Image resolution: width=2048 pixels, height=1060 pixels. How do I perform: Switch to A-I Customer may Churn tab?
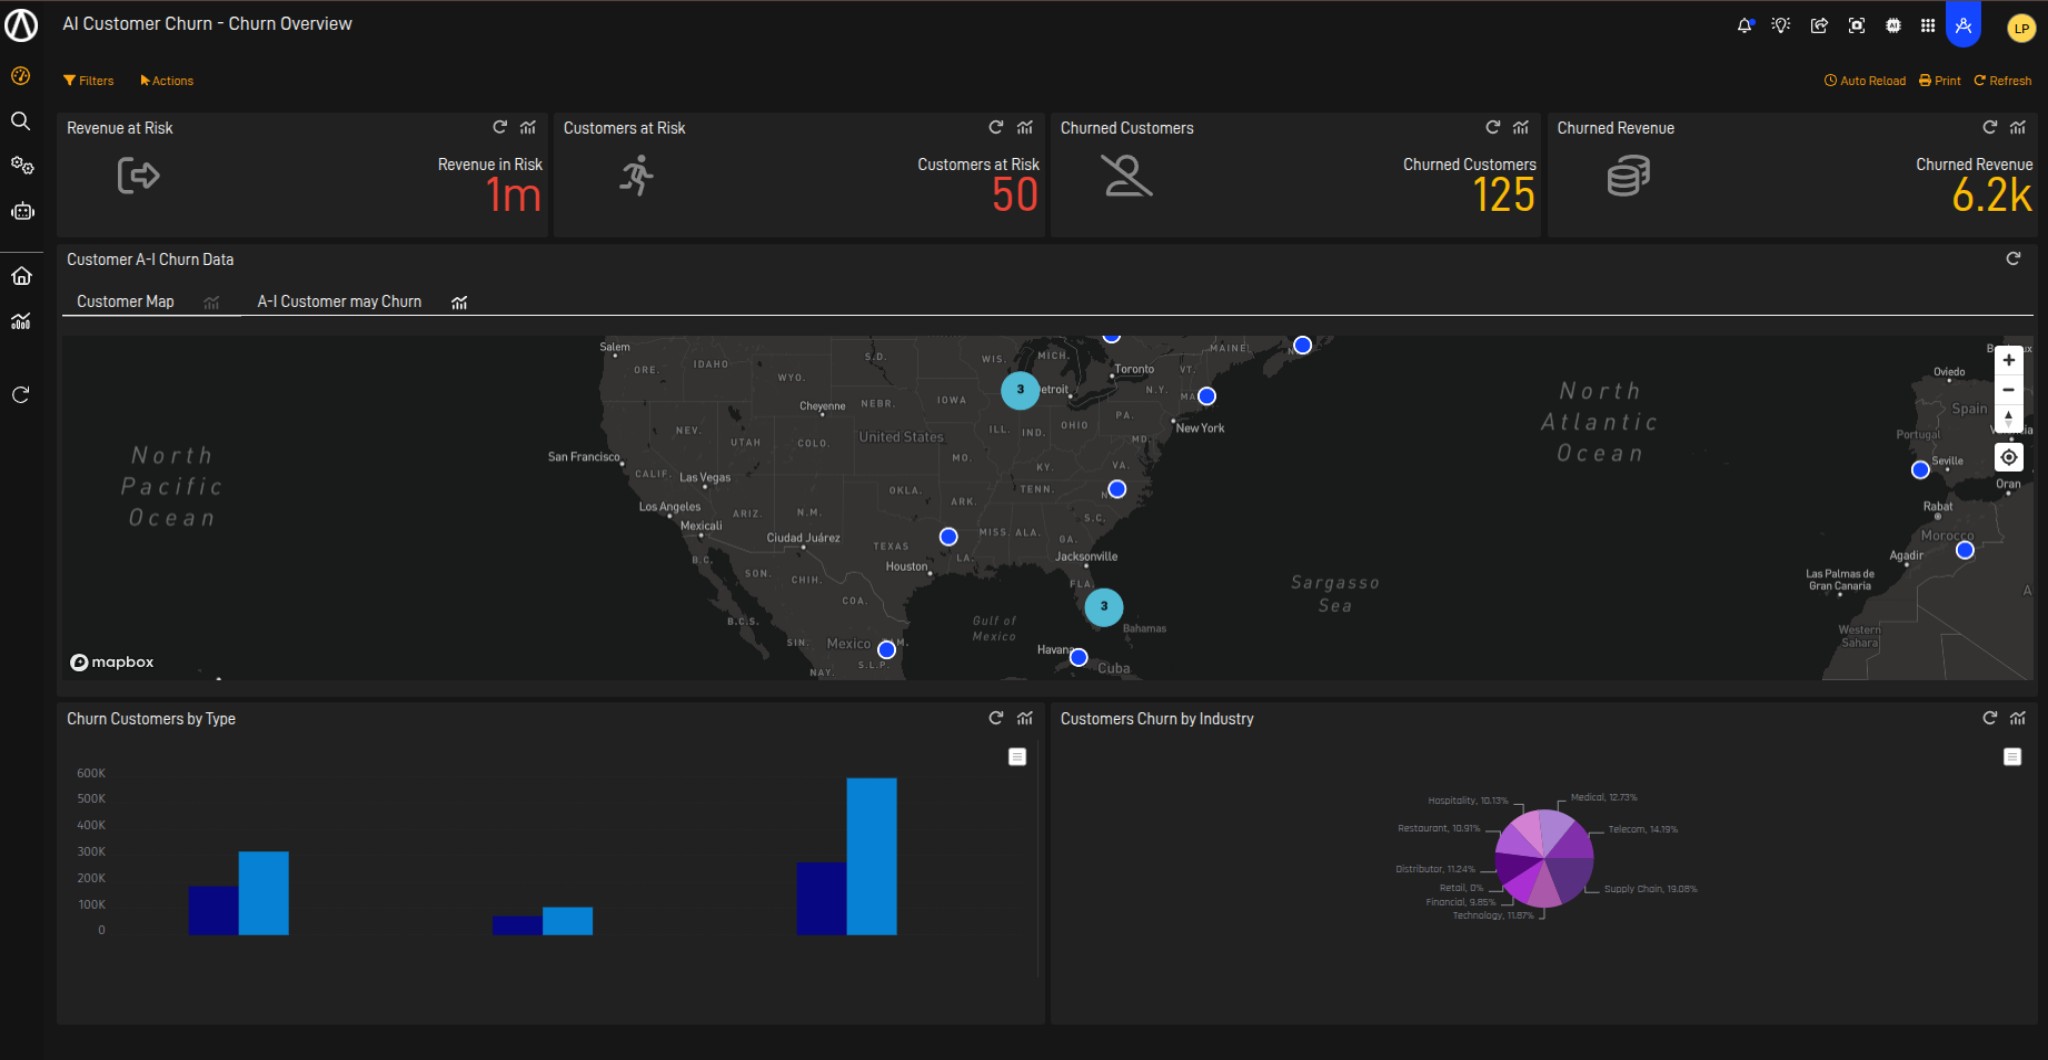(339, 301)
